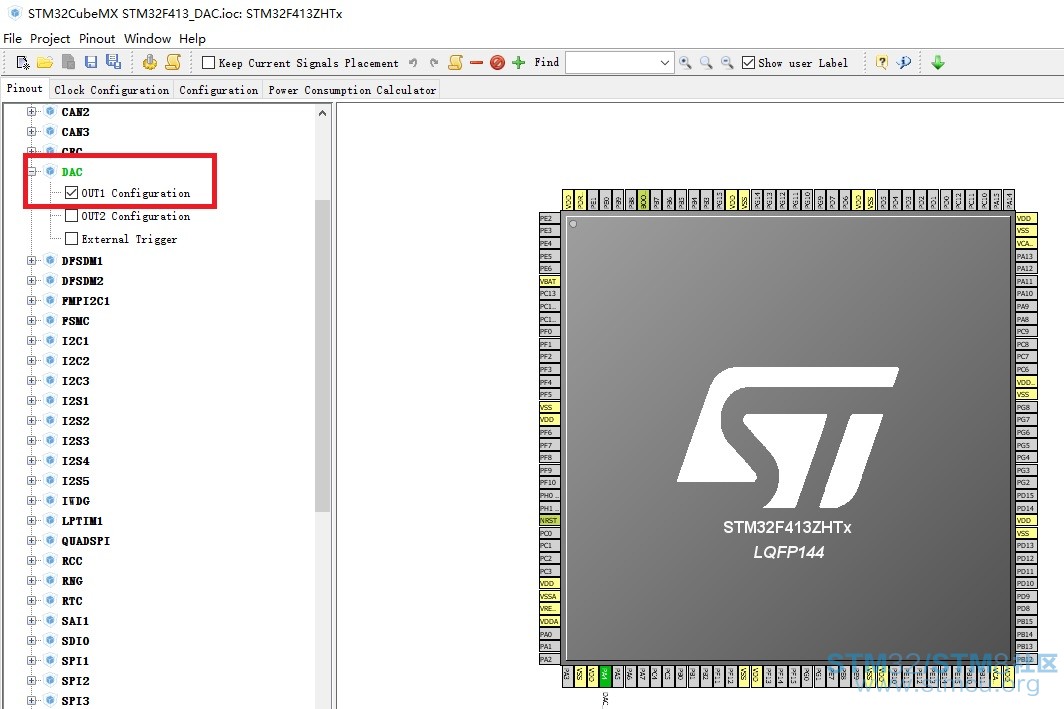Switch to the Clock Configuration tab
Viewport: 1064px width, 709px height.
coord(111,90)
